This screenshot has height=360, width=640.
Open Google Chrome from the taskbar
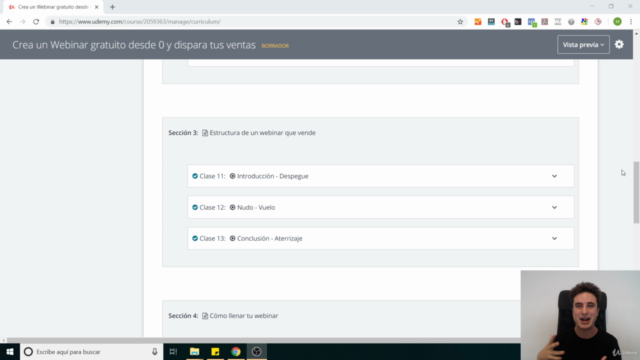pyautogui.click(x=236, y=351)
